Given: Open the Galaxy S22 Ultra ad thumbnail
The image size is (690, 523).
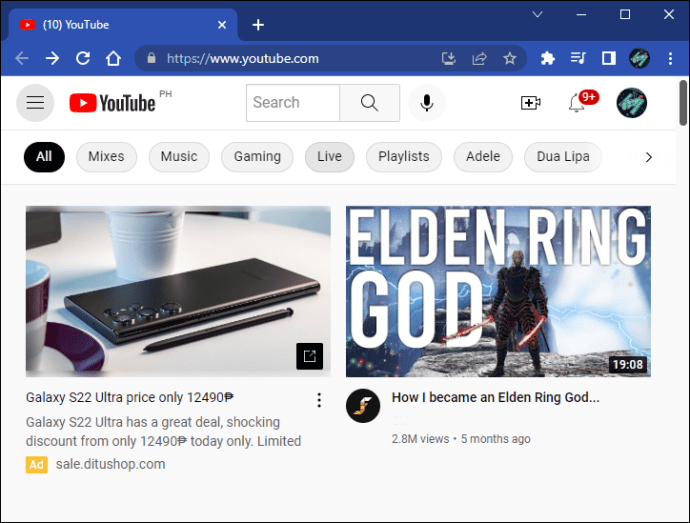Looking at the screenshot, I should click(x=178, y=291).
